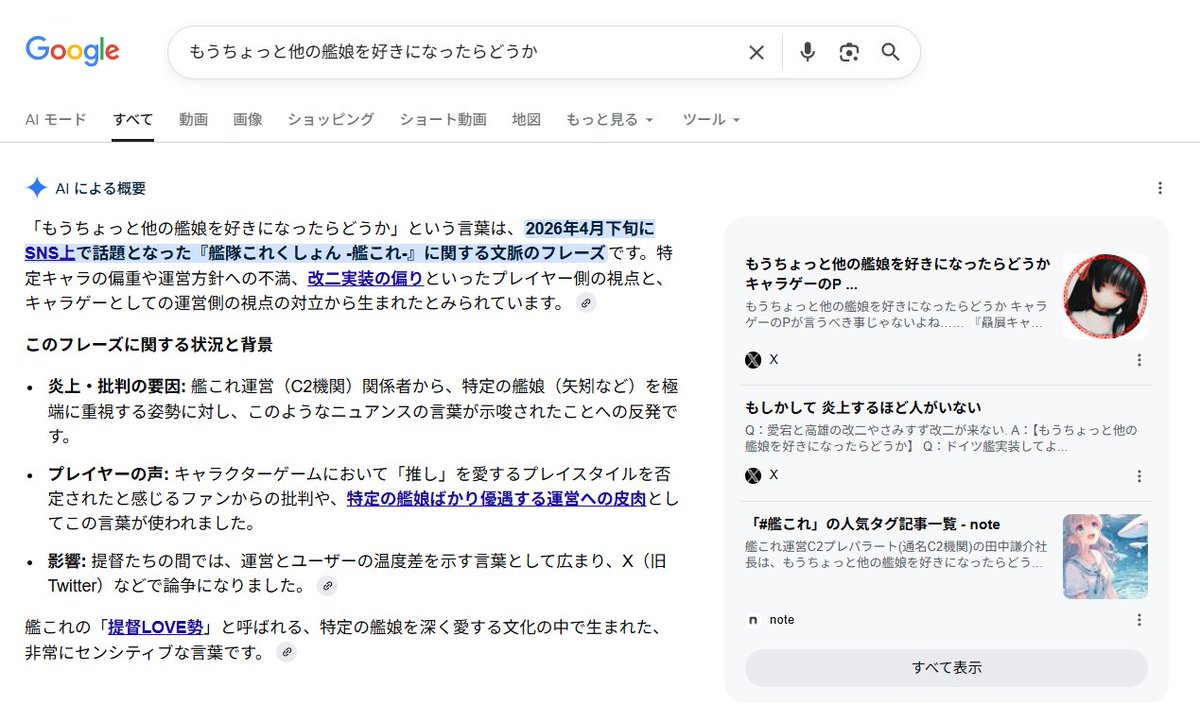Click the link icon after the 影響 bullet
The height and width of the screenshot is (705, 1200).
tap(327, 586)
